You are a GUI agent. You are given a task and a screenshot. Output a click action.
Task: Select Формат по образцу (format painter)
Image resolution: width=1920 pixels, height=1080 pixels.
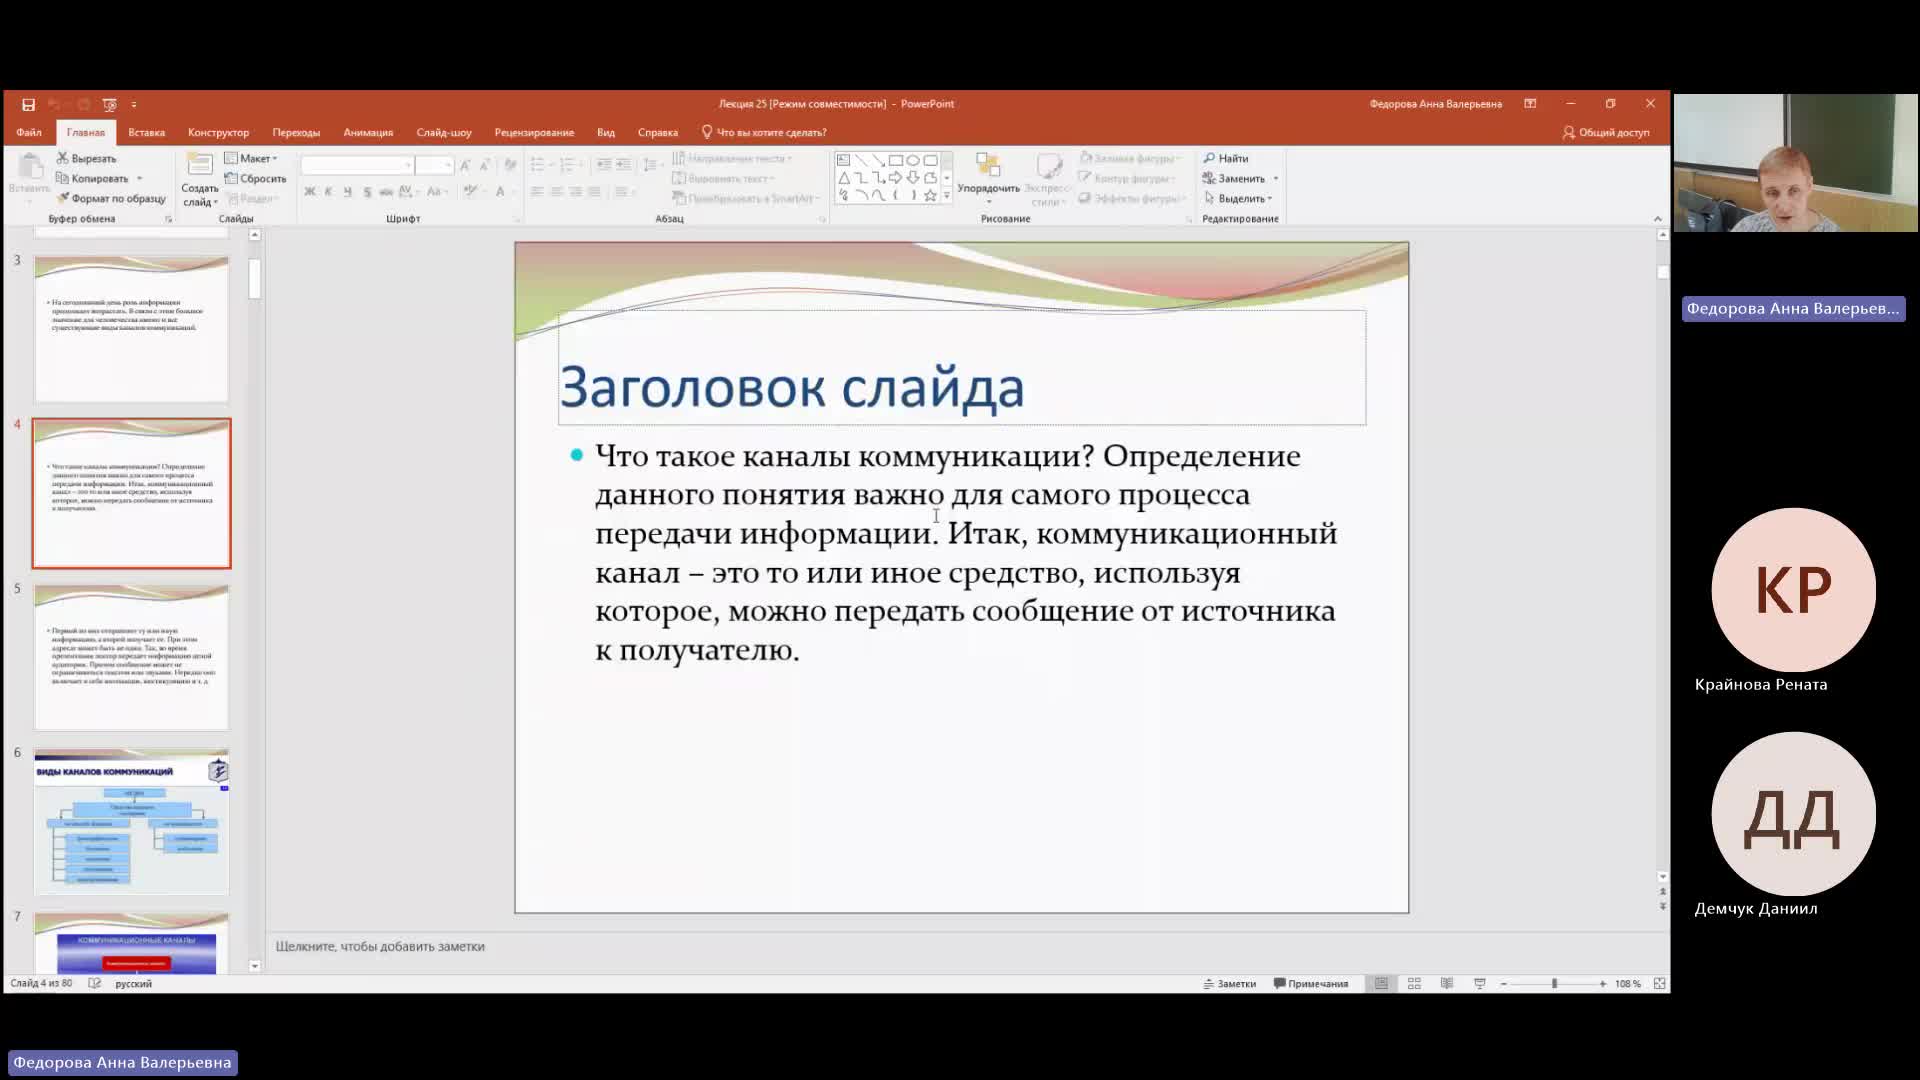tap(111, 198)
